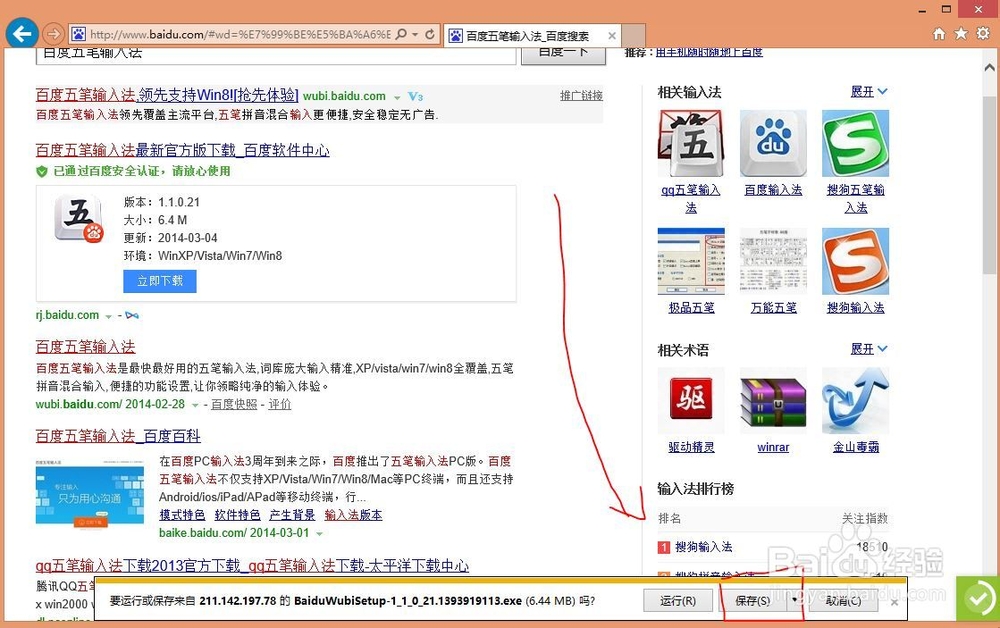The width and height of the screenshot is (1000, 628).
Task: Open 搜狗输入法 in the ranking list
Action: [703, 547]
